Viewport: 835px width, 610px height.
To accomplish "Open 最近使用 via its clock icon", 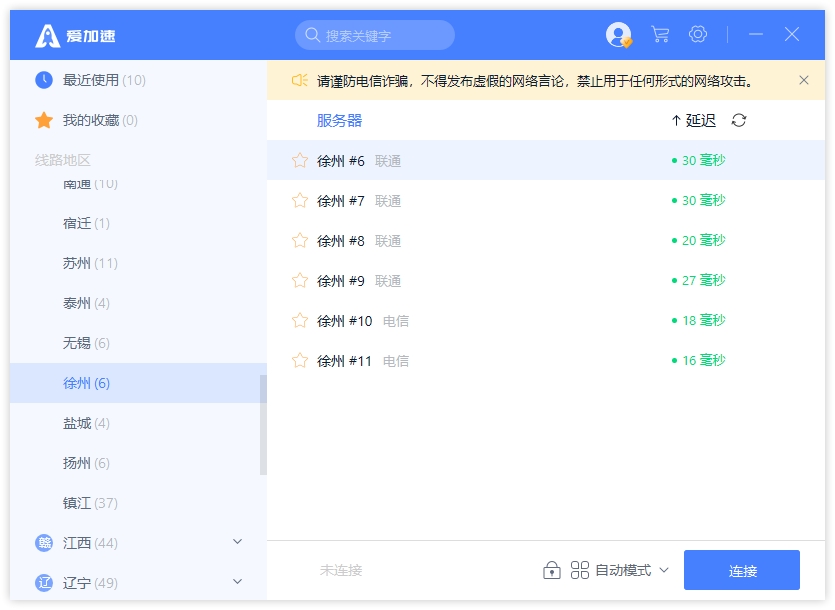I will [x=44, y=80].
